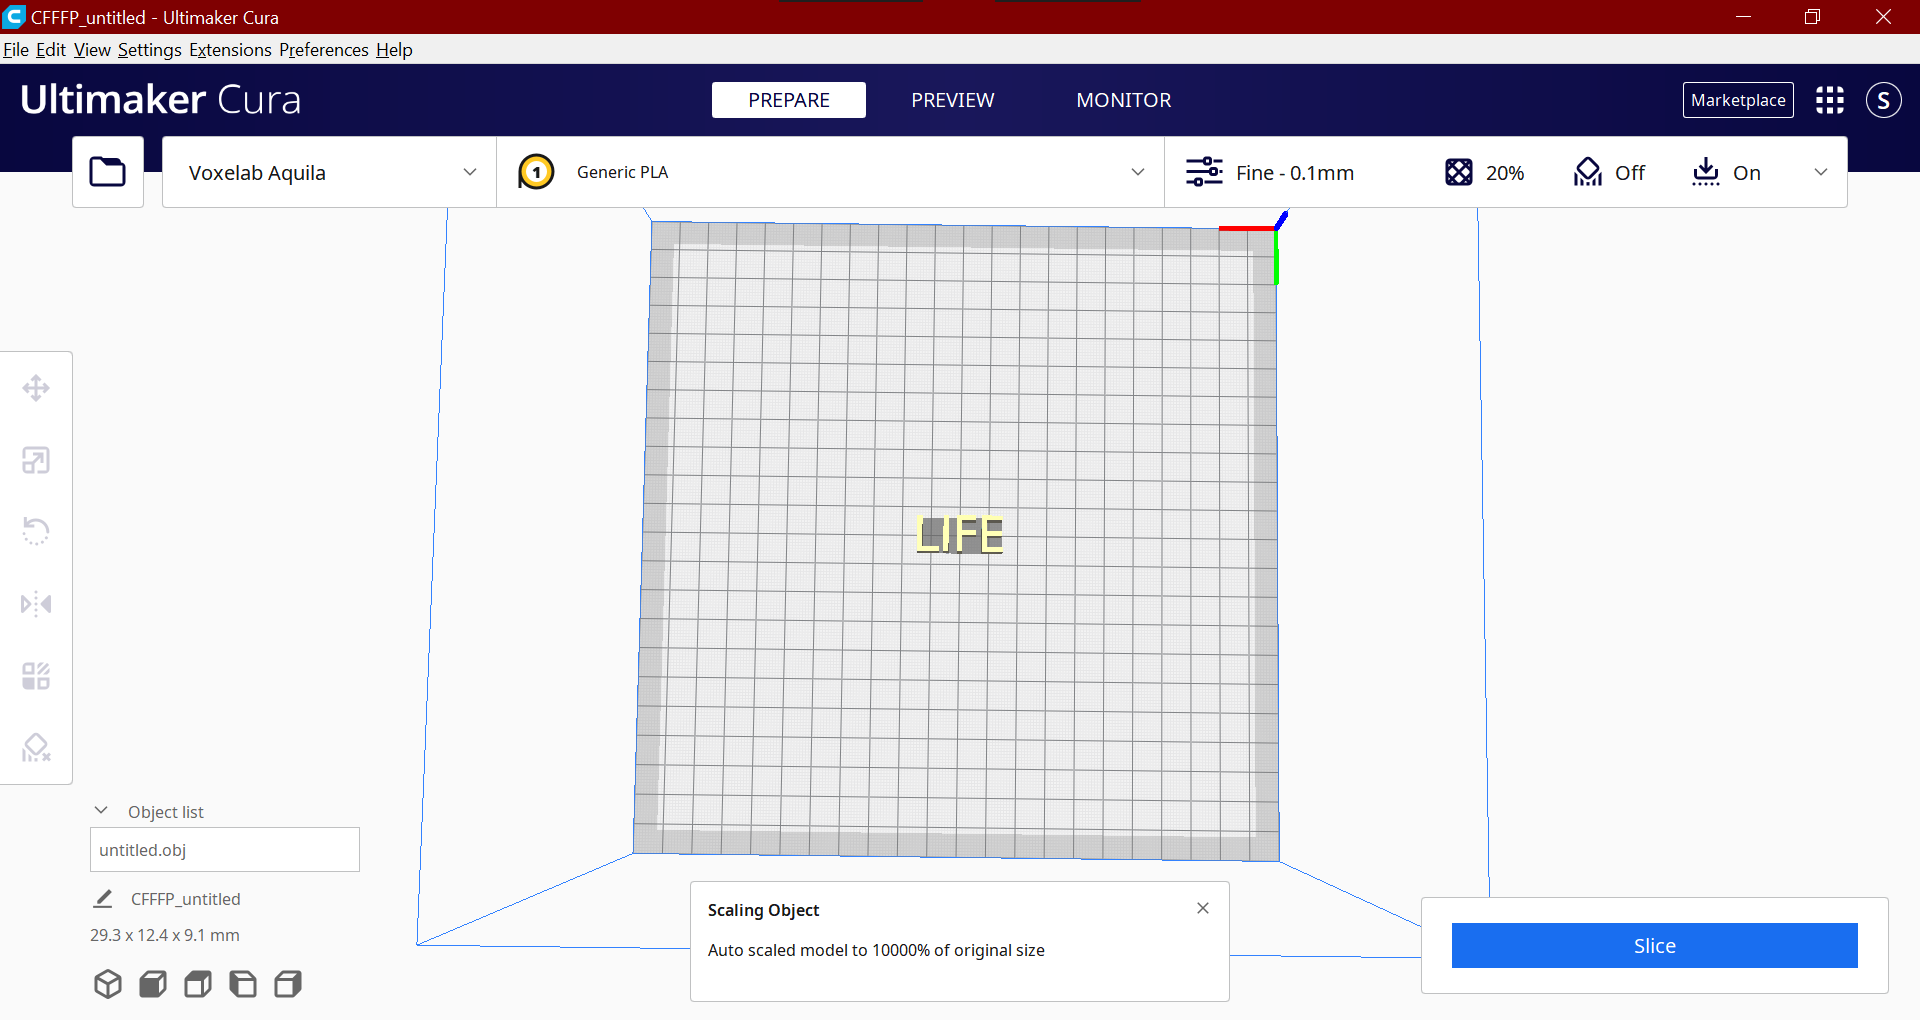Click the Slice button

(1654, 945)
